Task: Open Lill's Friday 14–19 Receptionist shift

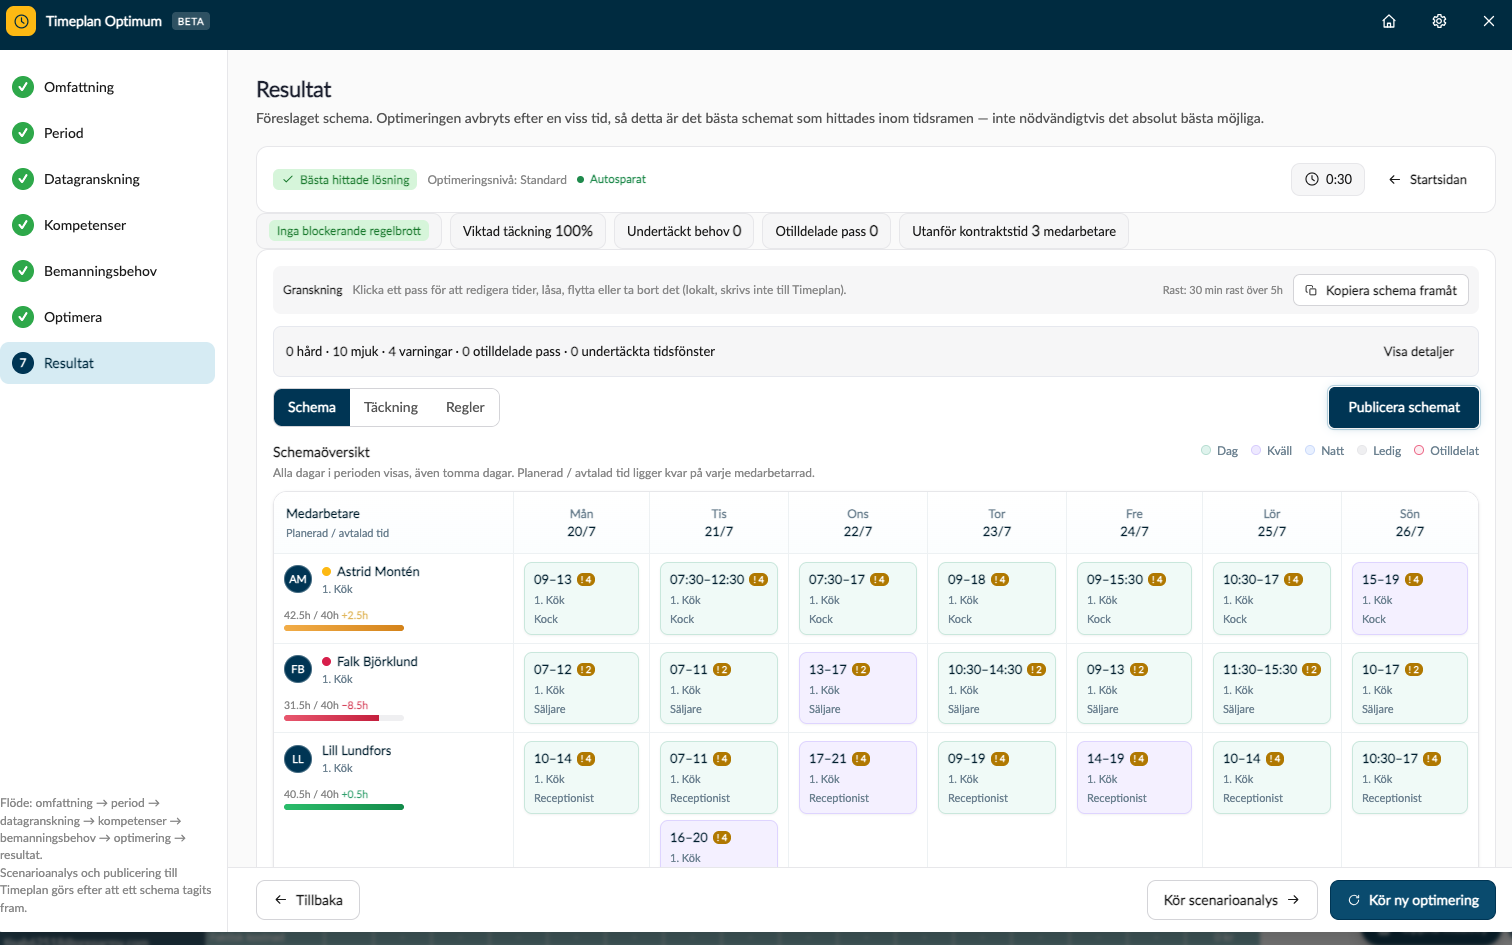Action: tap(1134, 777)
